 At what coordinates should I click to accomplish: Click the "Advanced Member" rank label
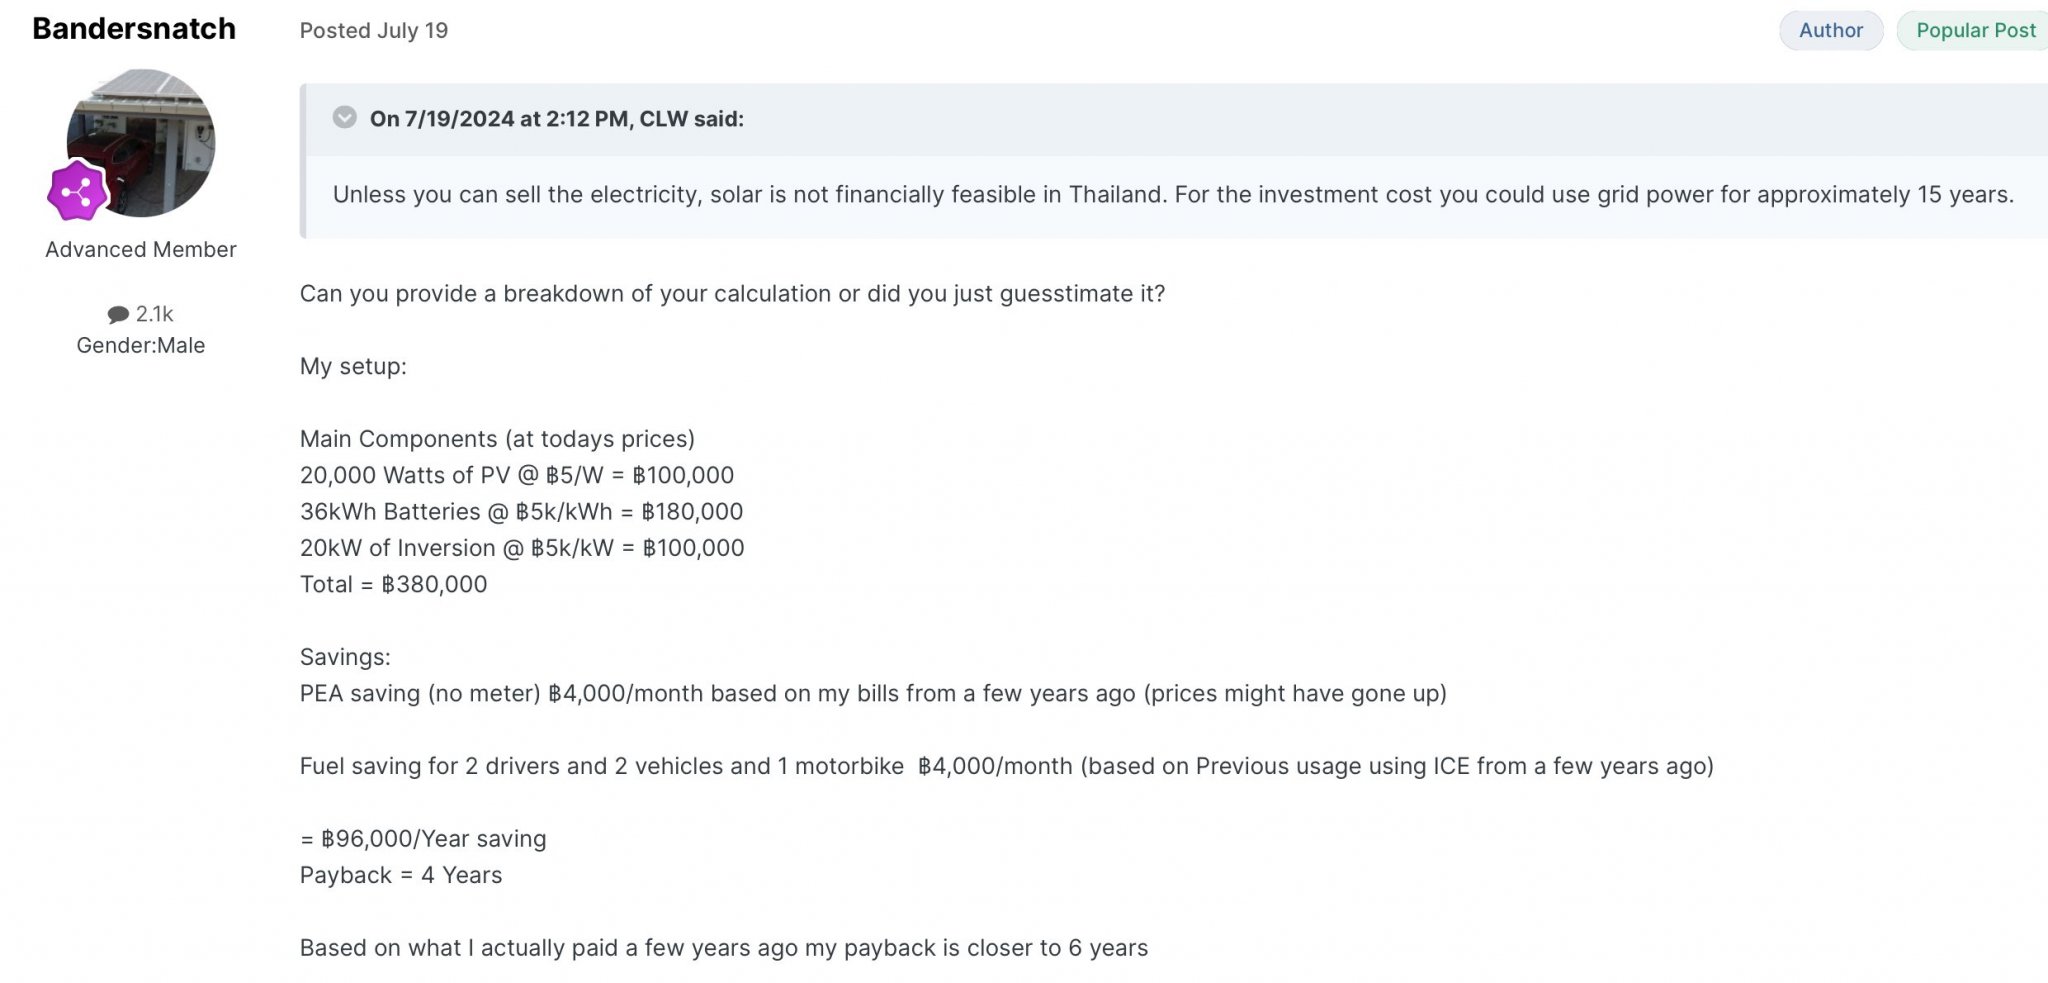[141, 250]
